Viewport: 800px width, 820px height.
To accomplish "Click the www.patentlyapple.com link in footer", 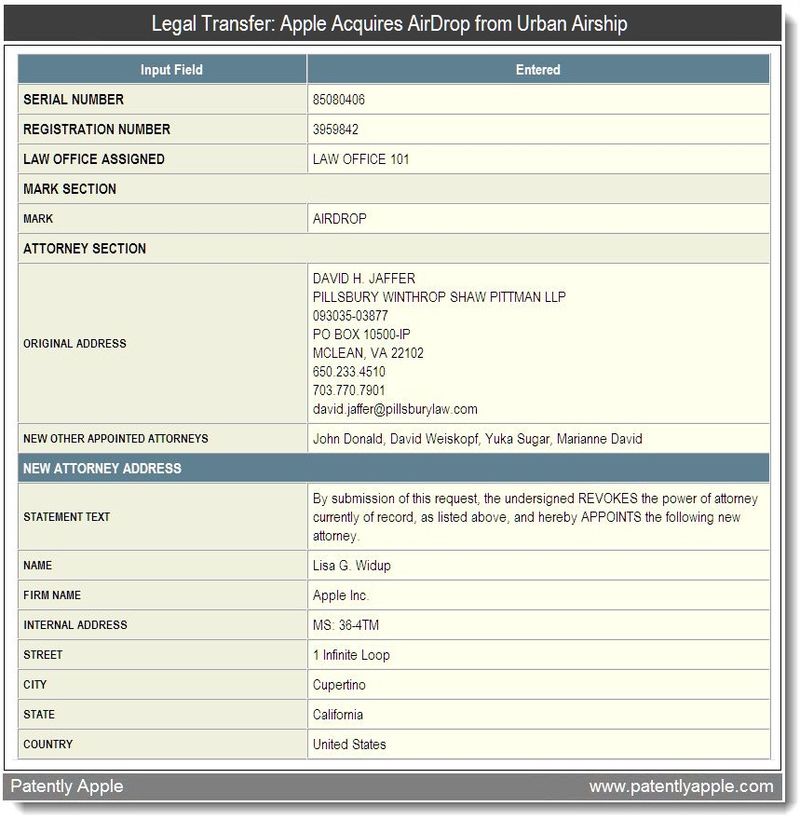I will (681, 786).
